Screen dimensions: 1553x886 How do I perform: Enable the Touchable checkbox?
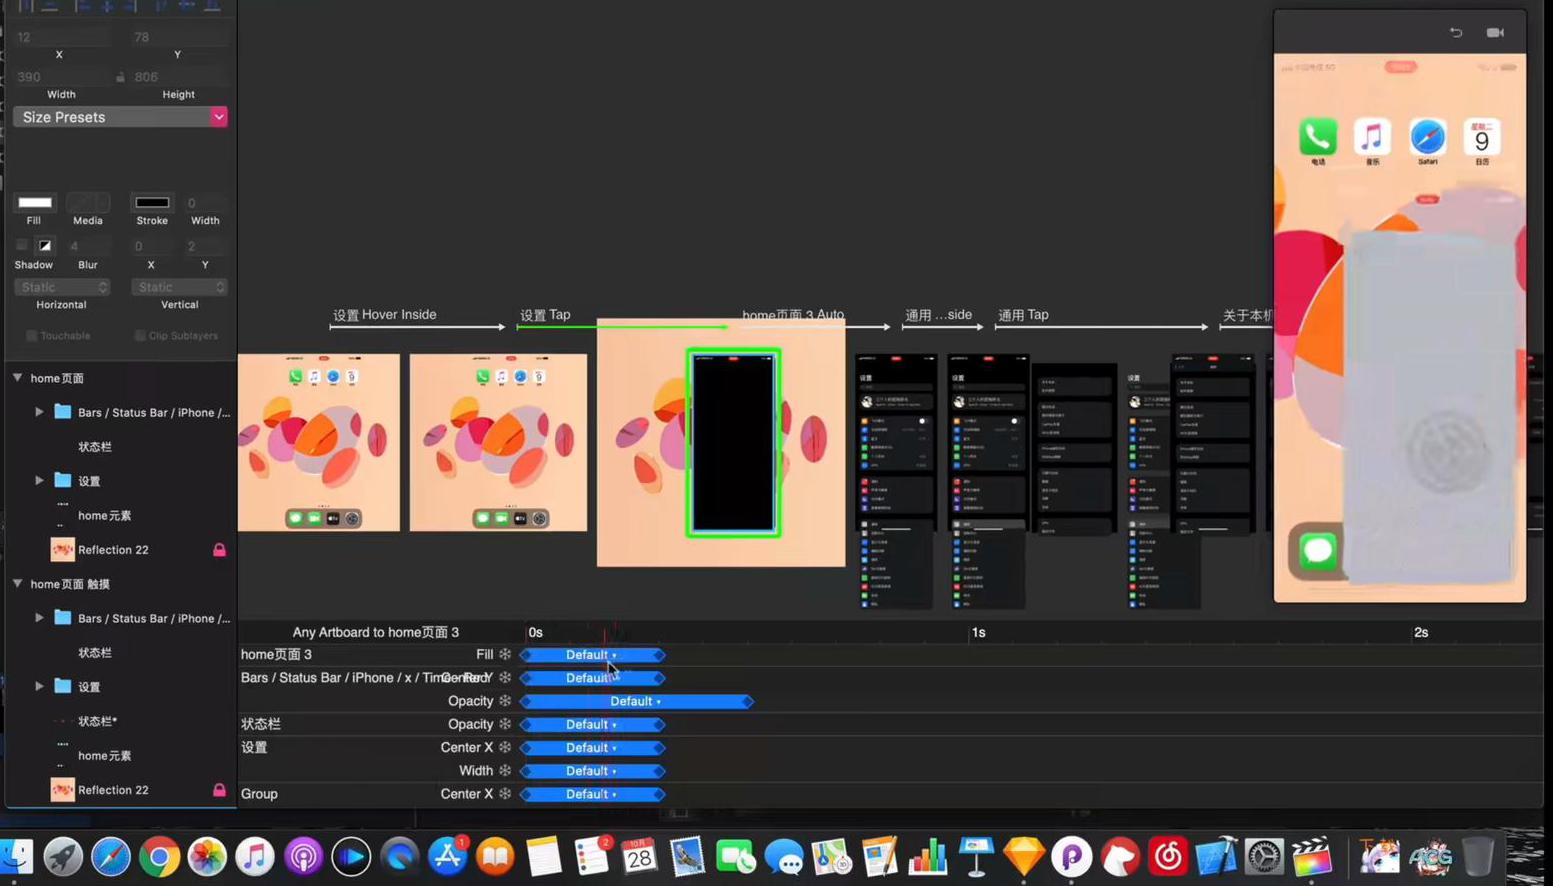31,336
